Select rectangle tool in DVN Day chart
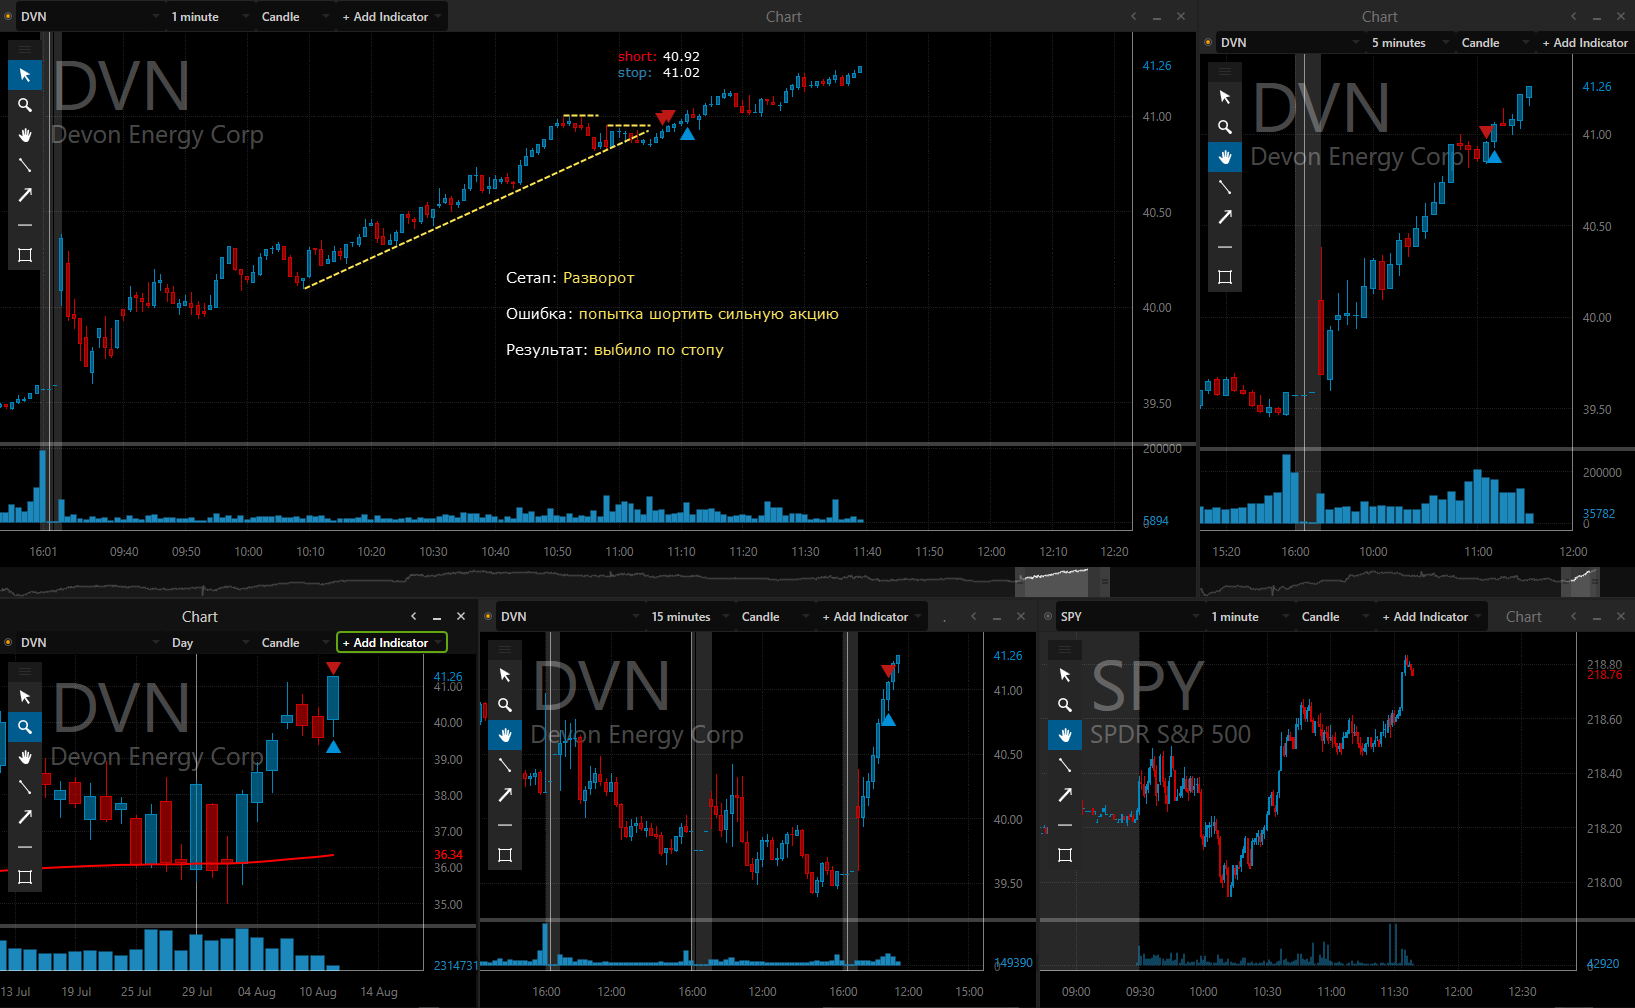Viewport: 1635px width, 1008px height. tap(25, 877)
